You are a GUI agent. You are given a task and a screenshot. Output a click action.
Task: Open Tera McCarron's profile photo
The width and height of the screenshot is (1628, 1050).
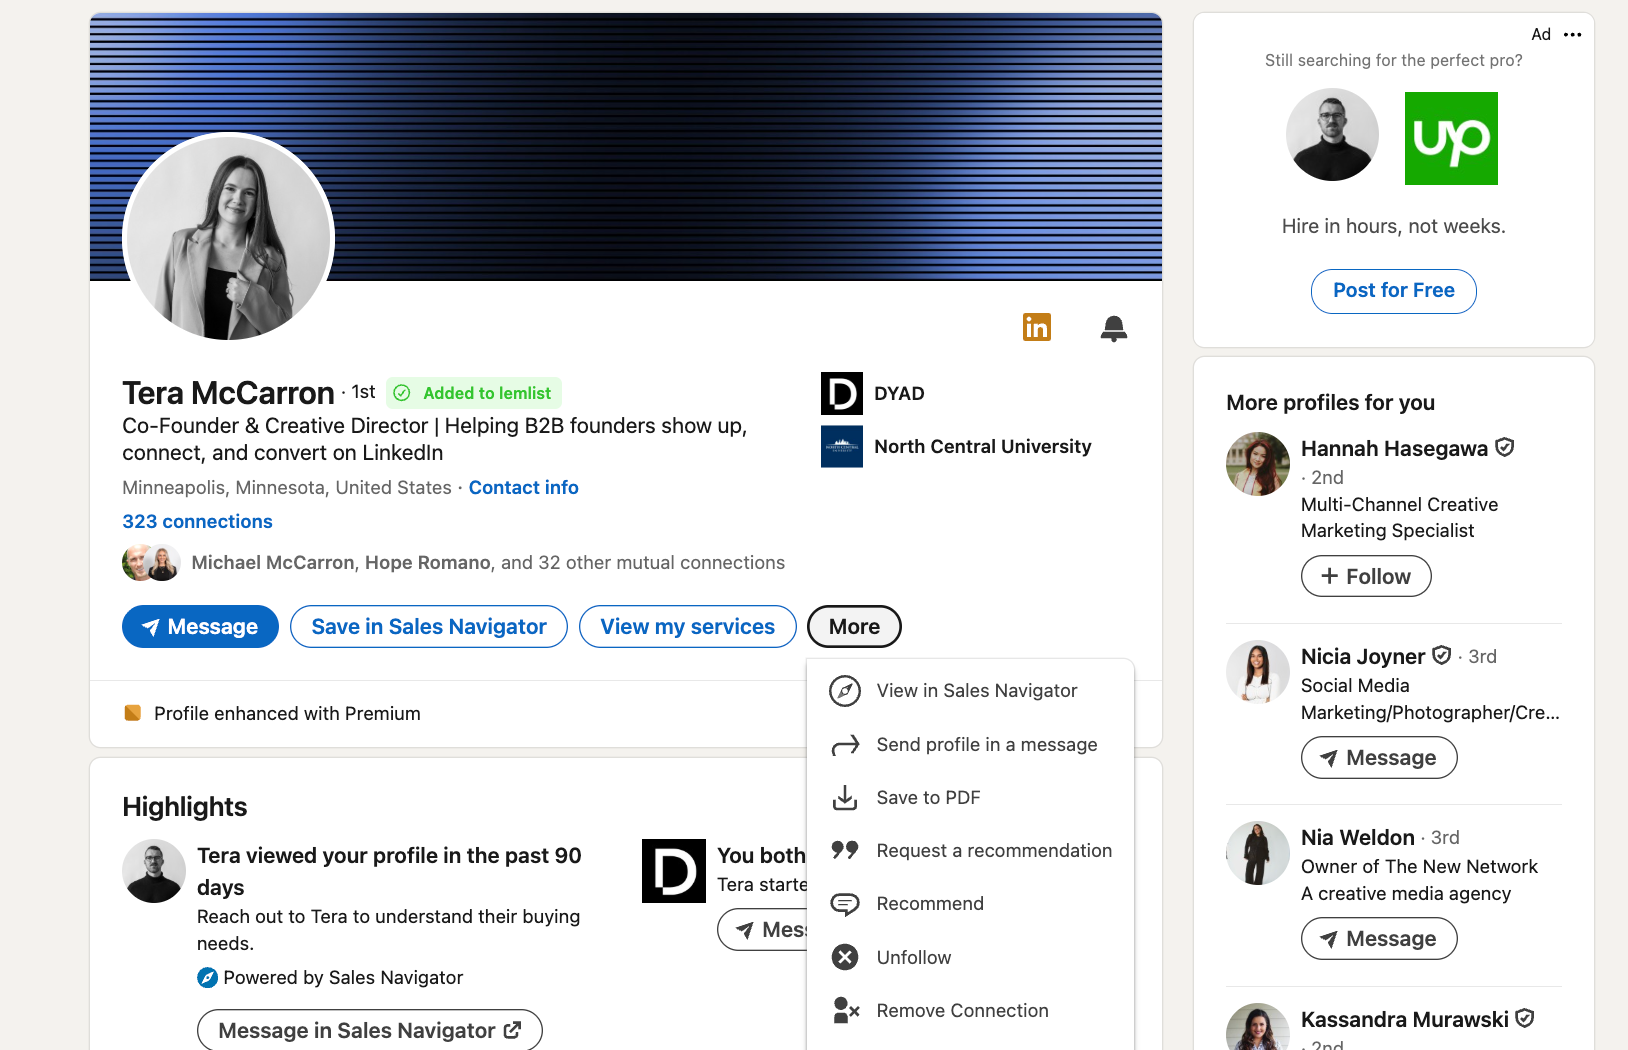[229, 238]
